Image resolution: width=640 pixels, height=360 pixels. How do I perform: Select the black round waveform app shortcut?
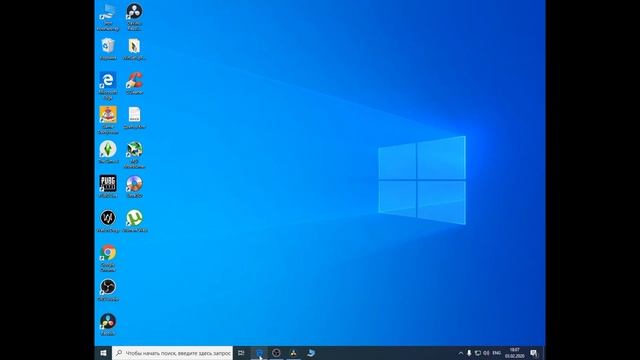click(108, 221)
